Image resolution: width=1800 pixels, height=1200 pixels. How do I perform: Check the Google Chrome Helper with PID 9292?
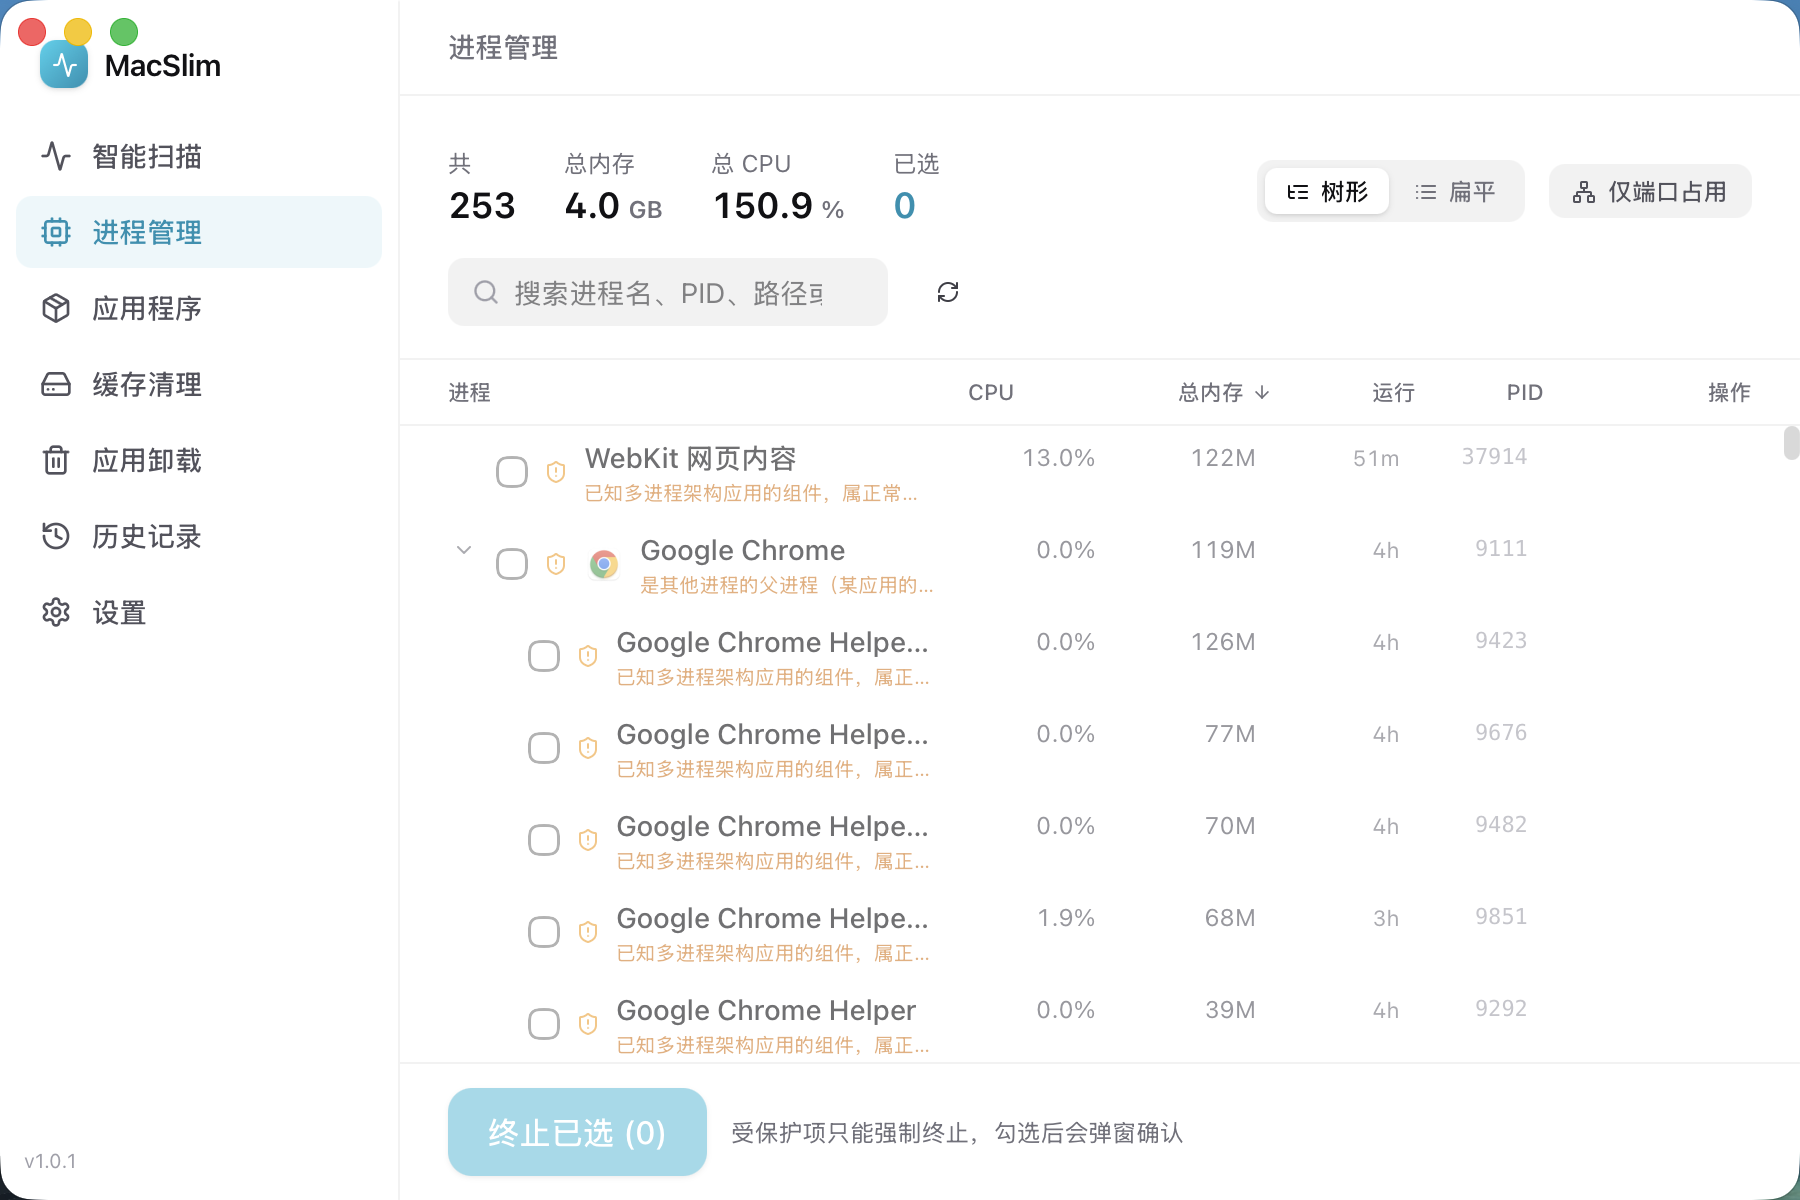tap(544, 1024)
